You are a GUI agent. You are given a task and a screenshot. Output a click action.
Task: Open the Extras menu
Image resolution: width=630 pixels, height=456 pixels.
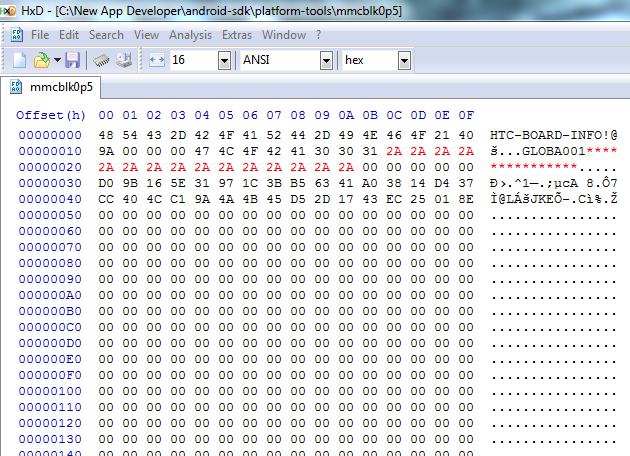click(x=237, y=35)
